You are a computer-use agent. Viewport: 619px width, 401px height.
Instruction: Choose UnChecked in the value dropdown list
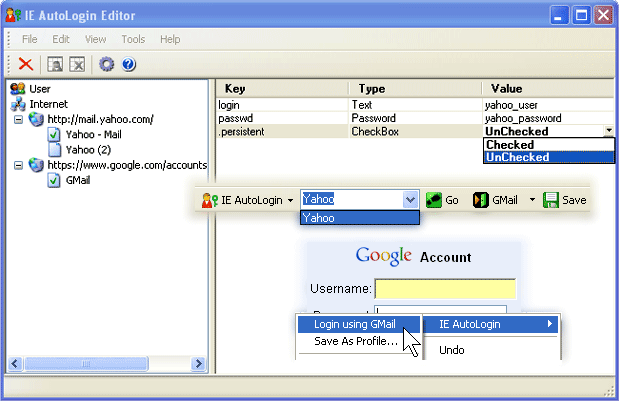549,157
